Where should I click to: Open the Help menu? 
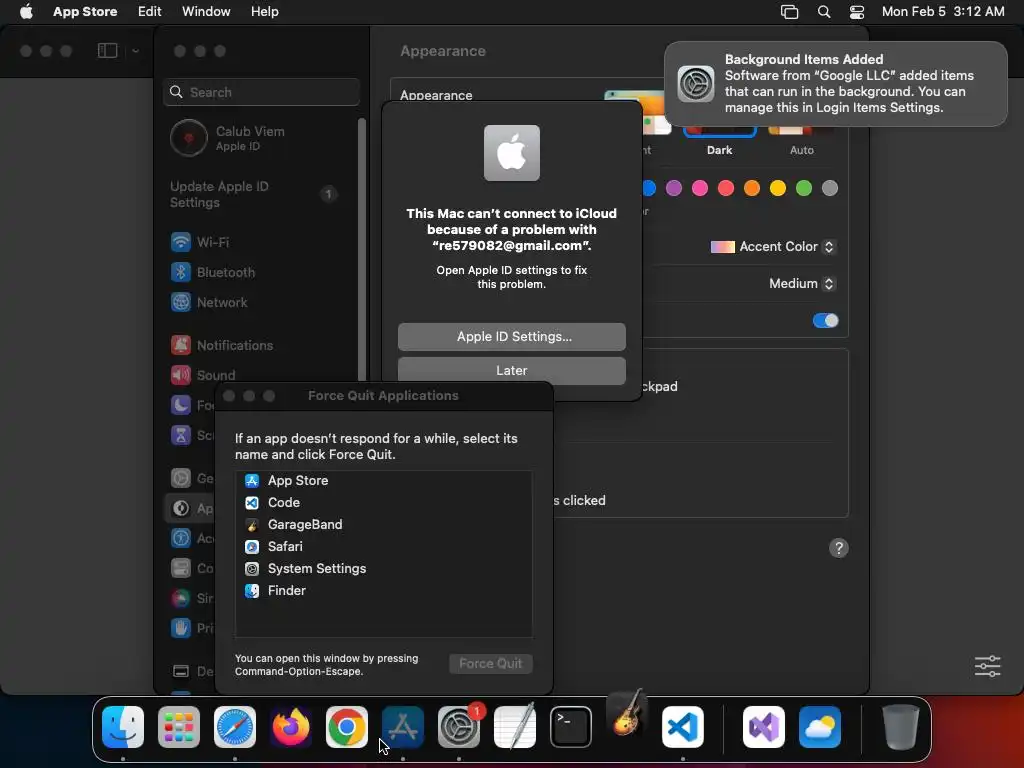click(x=264, y=12)
